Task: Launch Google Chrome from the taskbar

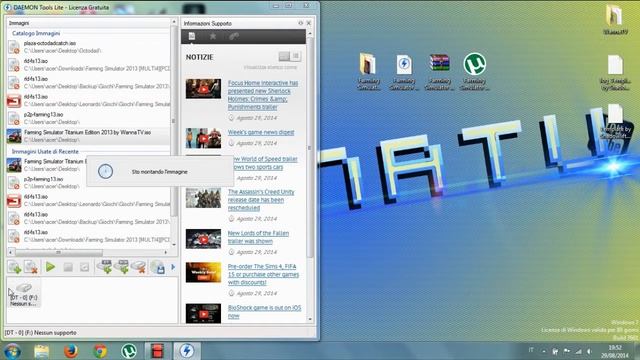Action: coord(100,351)
